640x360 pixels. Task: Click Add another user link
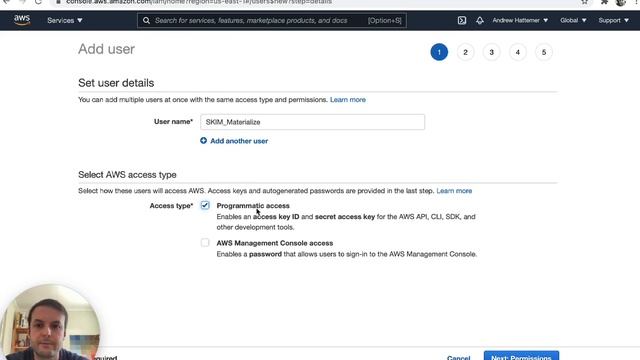point(239,141)
